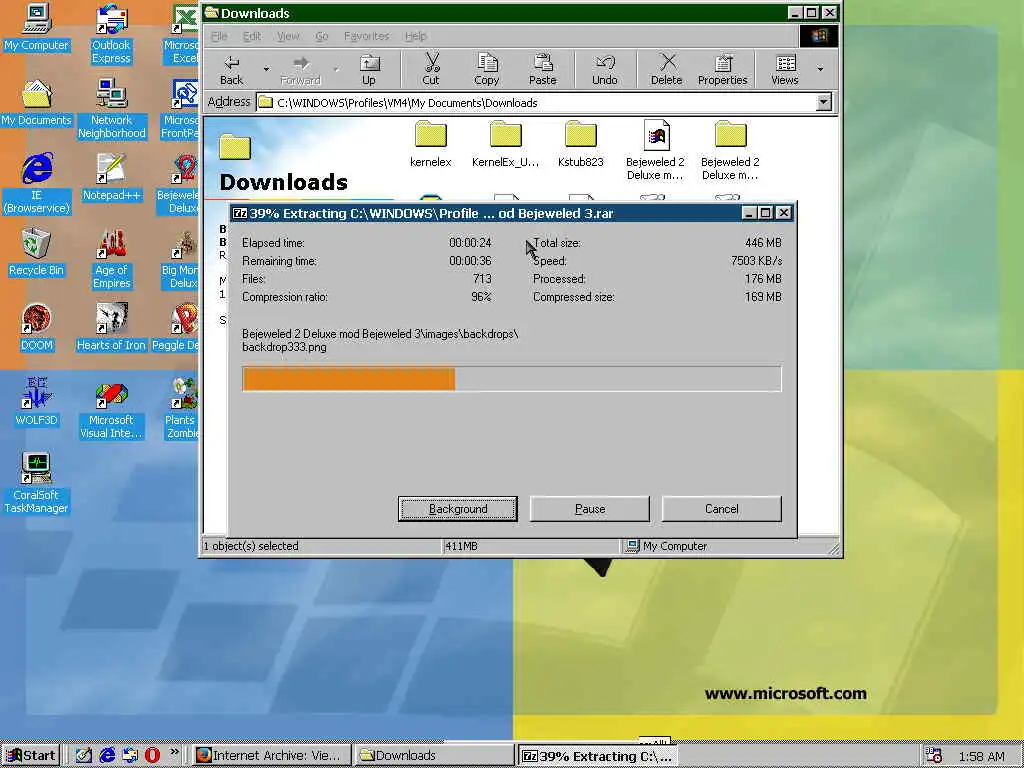Open the Recycle Bin
Screen dimensions: 1024x768
pos(37,252)
